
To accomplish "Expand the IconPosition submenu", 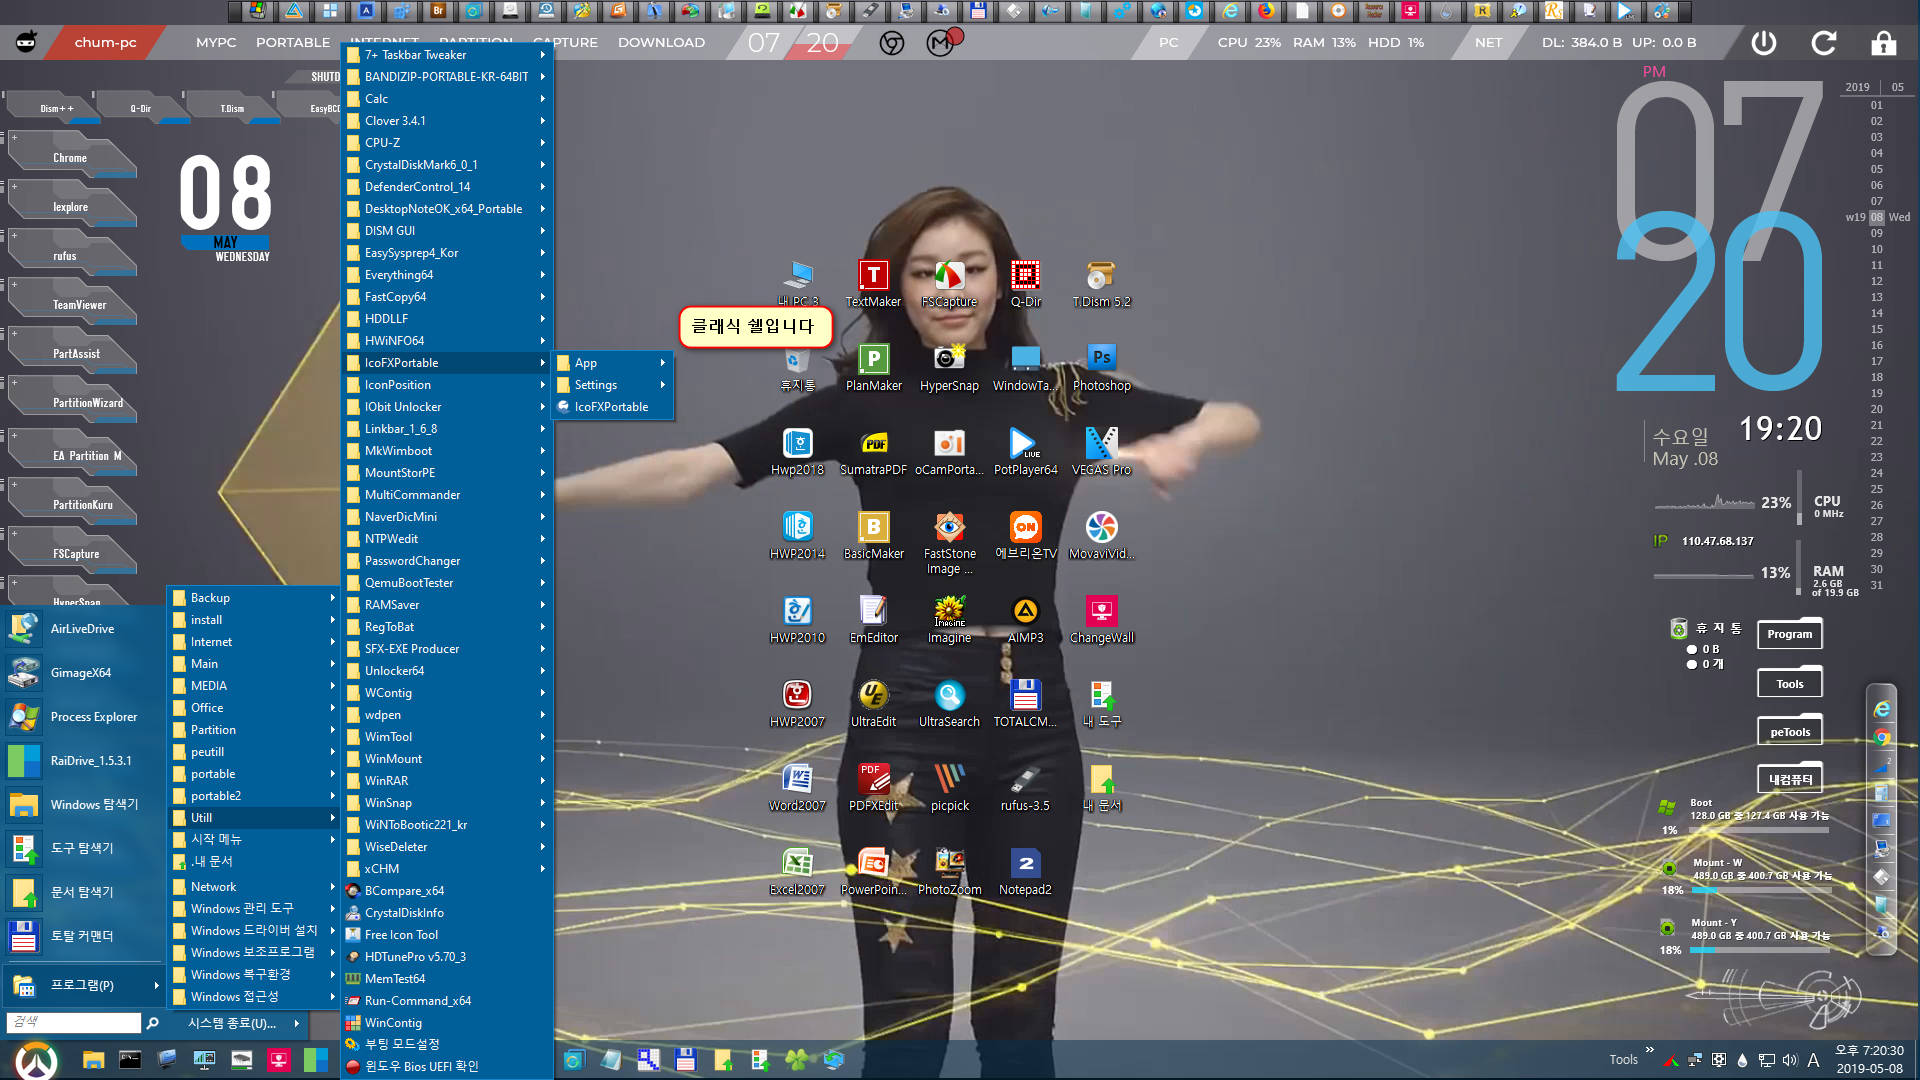I will 447,385.
